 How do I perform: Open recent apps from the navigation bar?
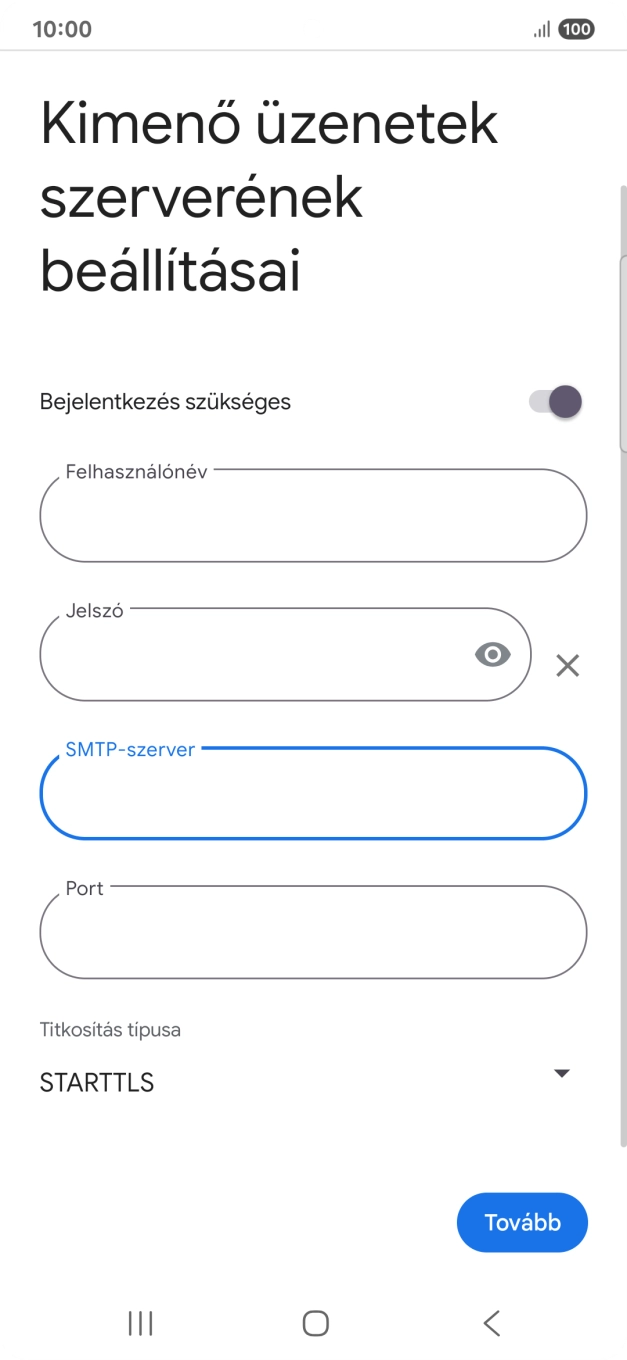click(139, 1322)
